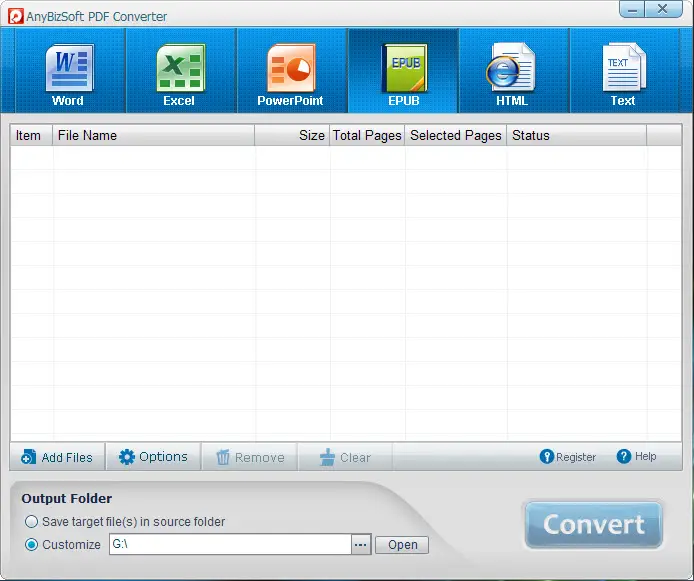The width and height of the screenshot is (694, 581).
Task: Clear the file list
Action: tap(345, 457)
